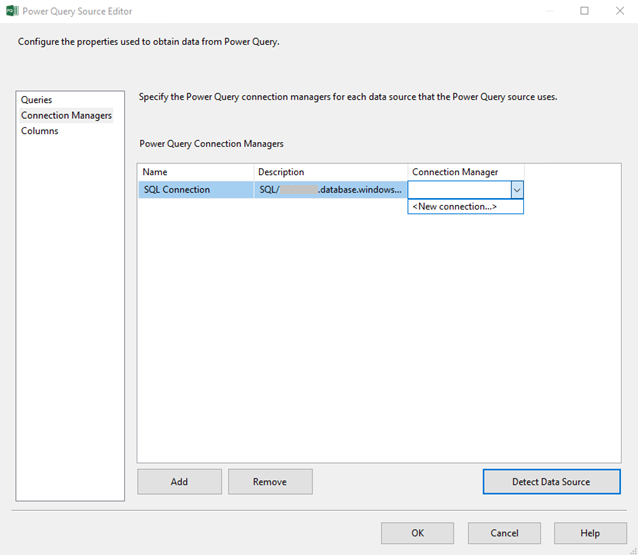The height and width of the screenshot is (555, 639).
Task: Choose the <New connection...> option
Action: (455, 206)
